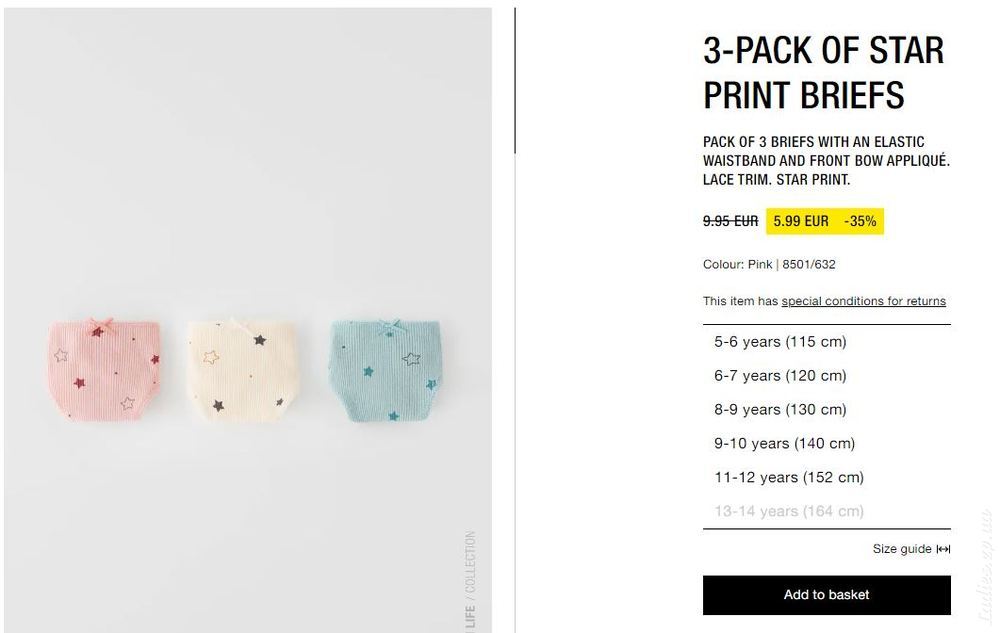This screenshot has height=633, width=1000.
Task: Choose size 8-9 years (130 cm)
Action: tap(827, 409)
